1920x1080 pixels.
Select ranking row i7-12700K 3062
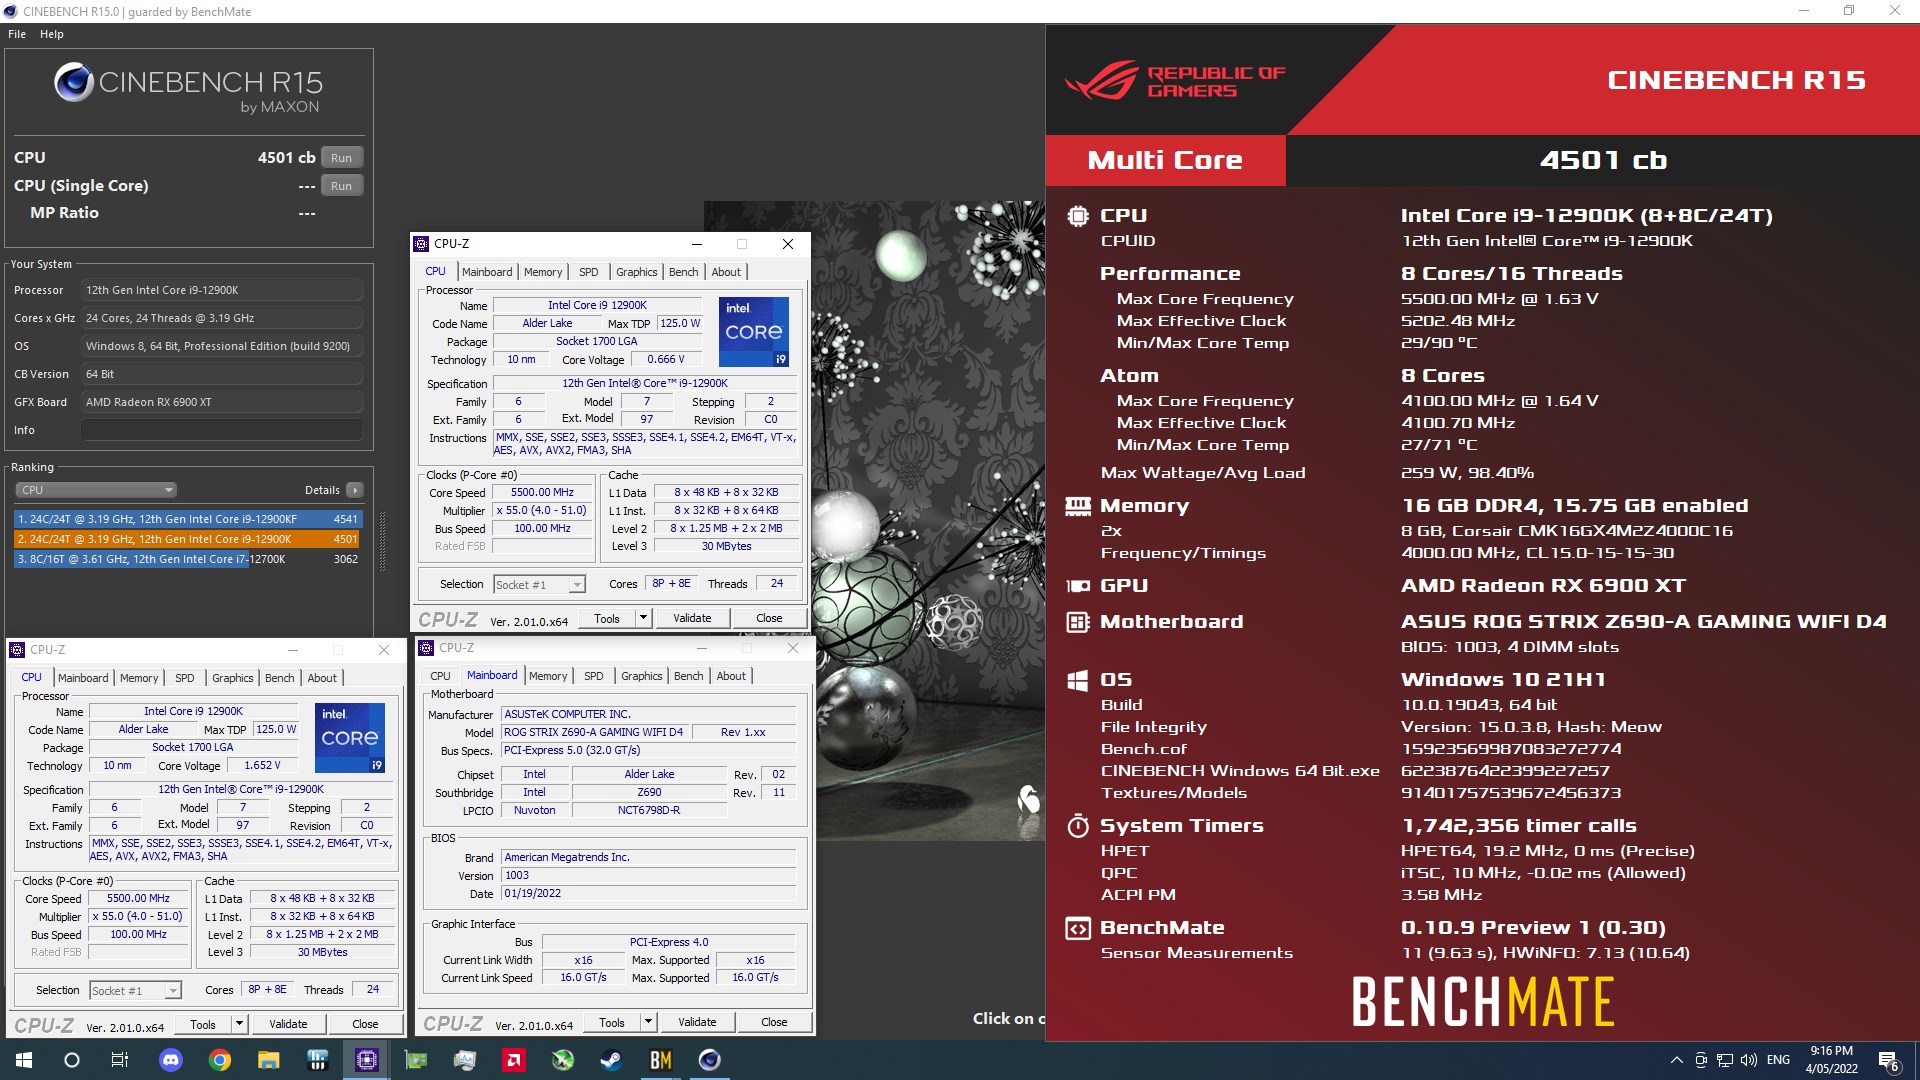click(x=188, y=559)
